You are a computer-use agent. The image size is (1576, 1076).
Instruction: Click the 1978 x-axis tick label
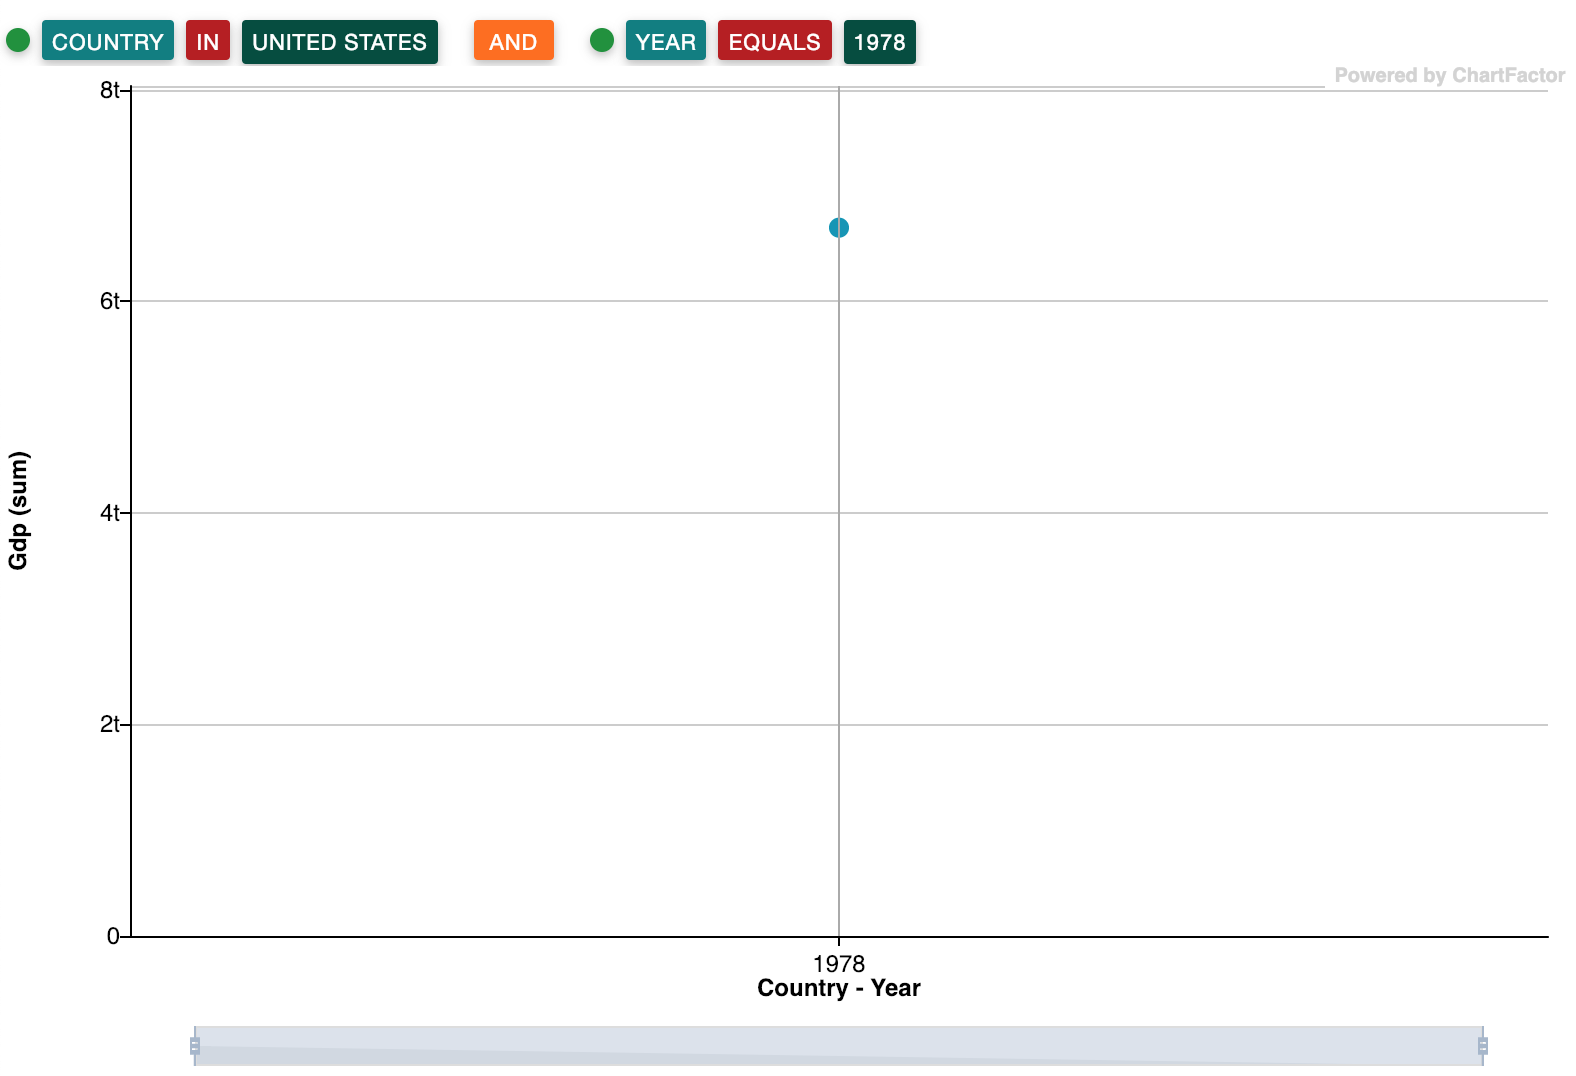click(838, 964)
